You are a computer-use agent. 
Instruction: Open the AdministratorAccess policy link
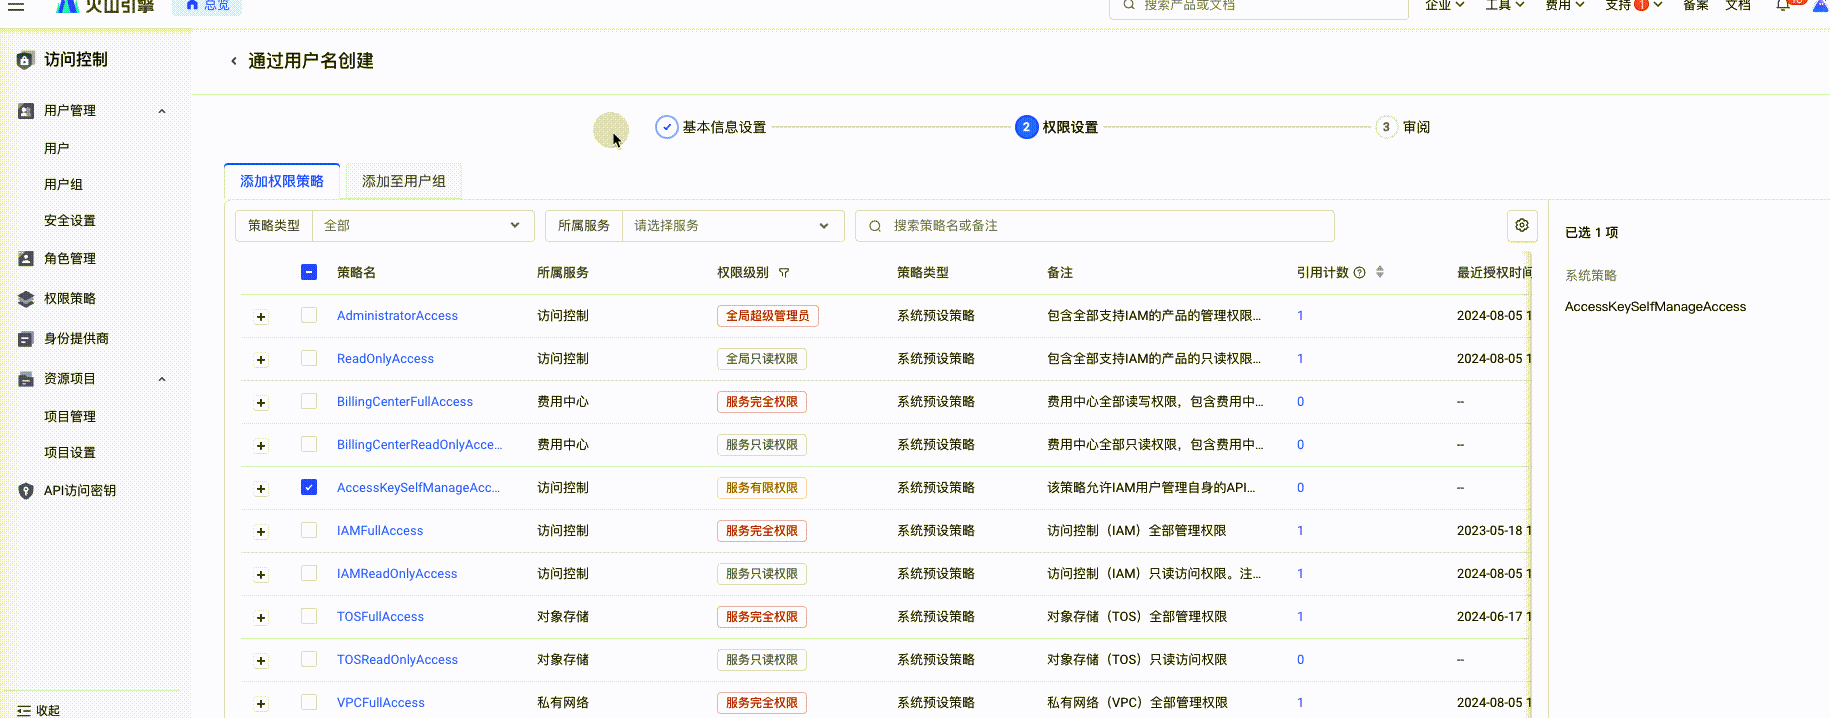click(397, 315)
